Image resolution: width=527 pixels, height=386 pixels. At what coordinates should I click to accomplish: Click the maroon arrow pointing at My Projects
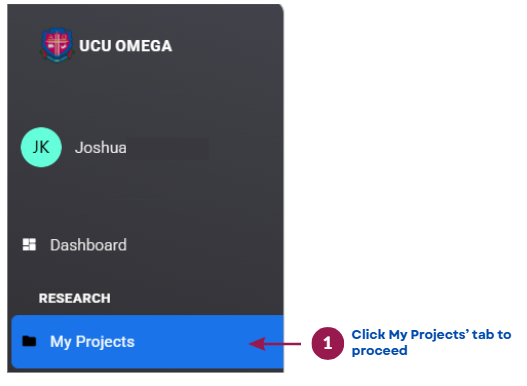pos(275,344)
